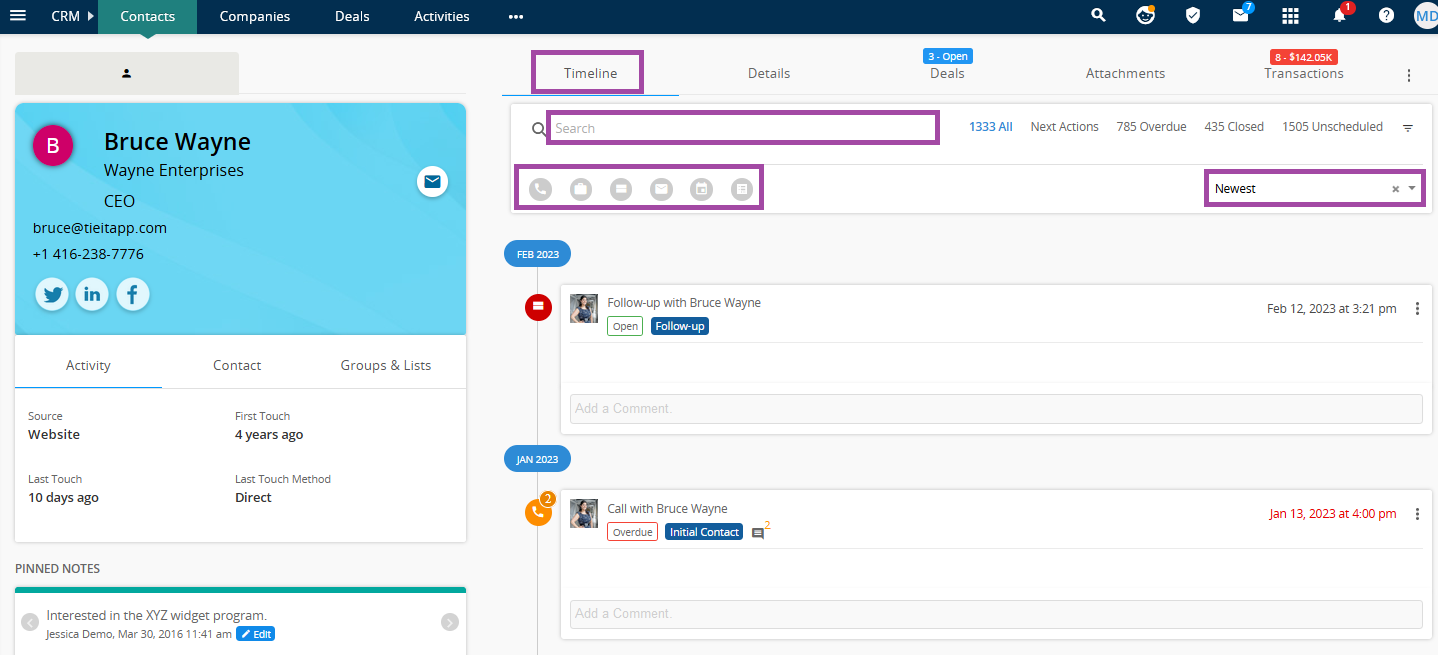Select the Contact tab on contact card
Screen dimensions: 1438x655
click(237, 365)
